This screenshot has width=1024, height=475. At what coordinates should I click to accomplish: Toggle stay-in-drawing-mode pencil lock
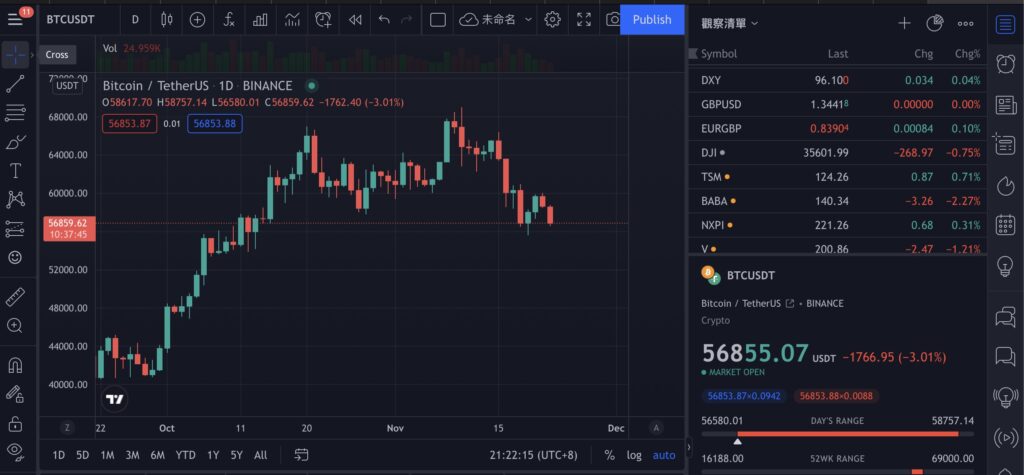click(x=15, y=393)
